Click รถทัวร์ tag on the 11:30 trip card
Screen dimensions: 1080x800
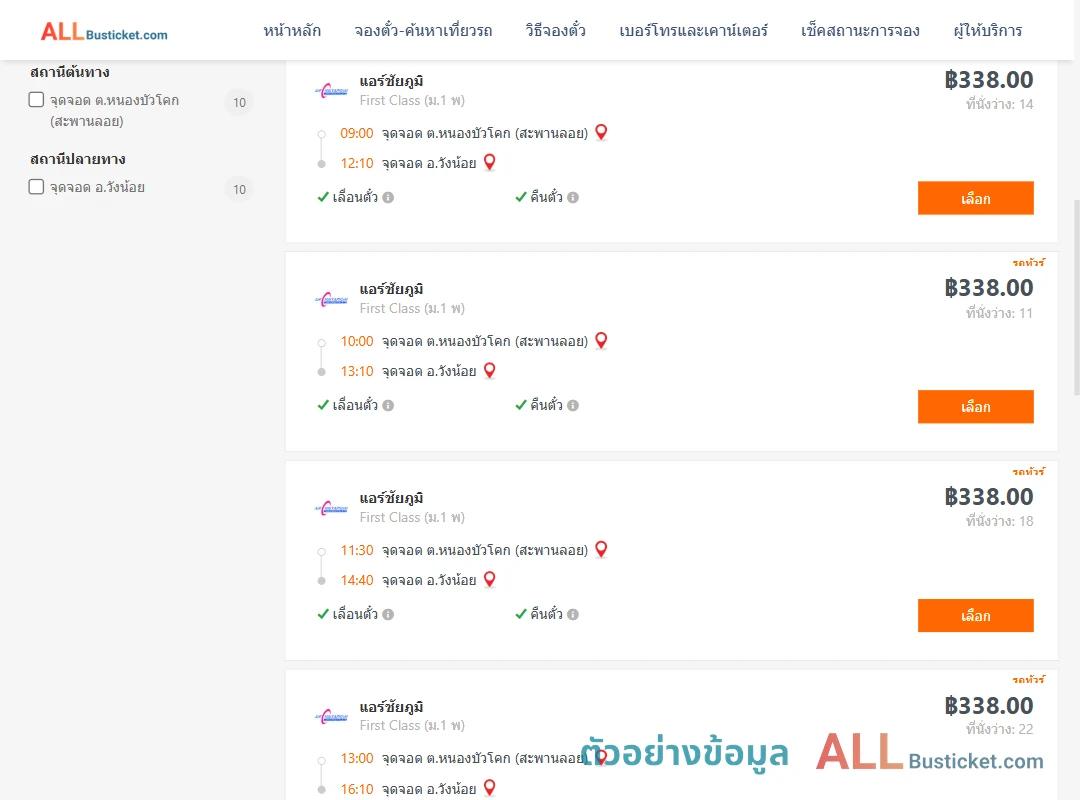(1028, 471)
